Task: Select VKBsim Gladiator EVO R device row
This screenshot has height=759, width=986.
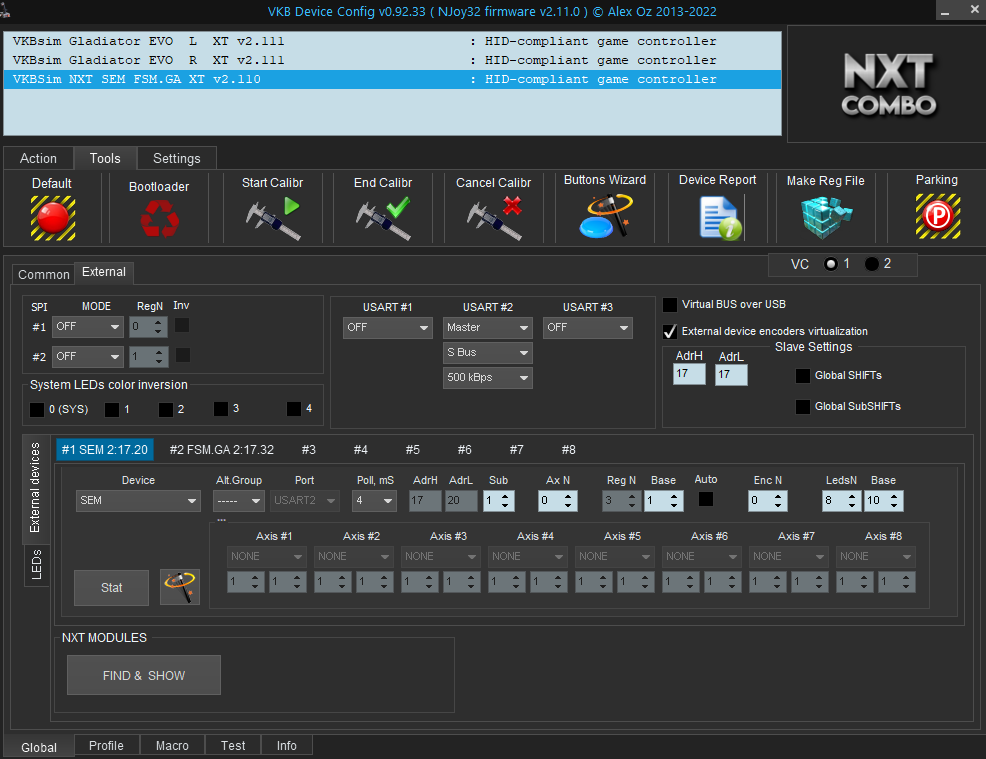Action: (392, 60)
